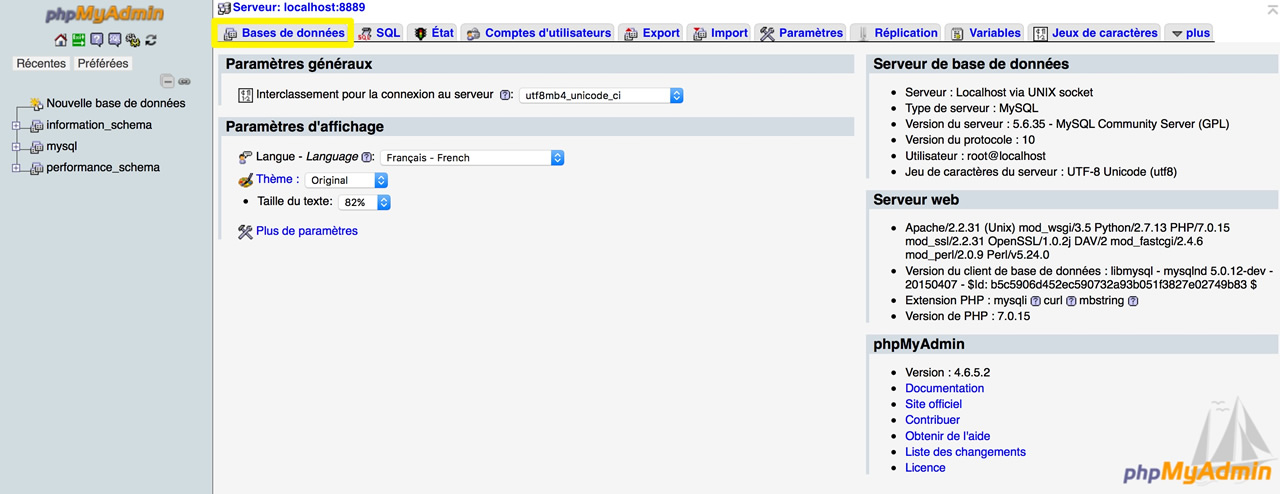Open the MySQL documentation icon in sidebar
This screenshot has width=1280, height=494.
point(114,41)
